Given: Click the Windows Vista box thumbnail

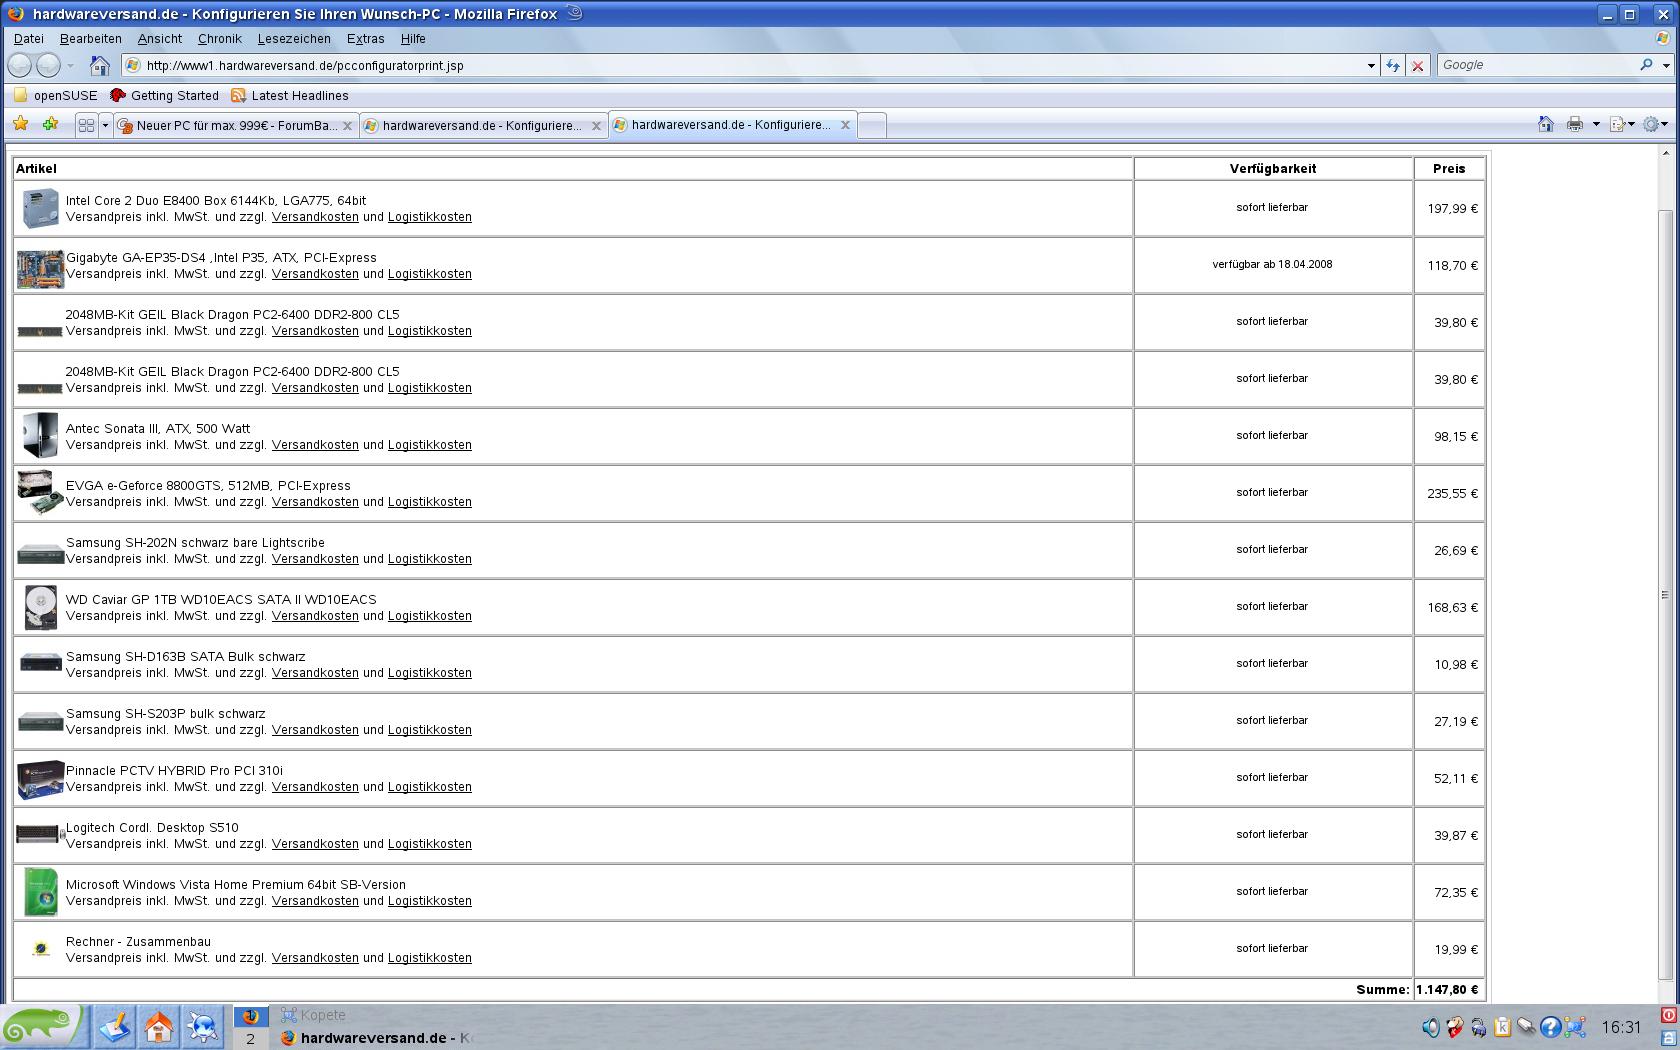Looking at the screenshot, I should (40, 892).
